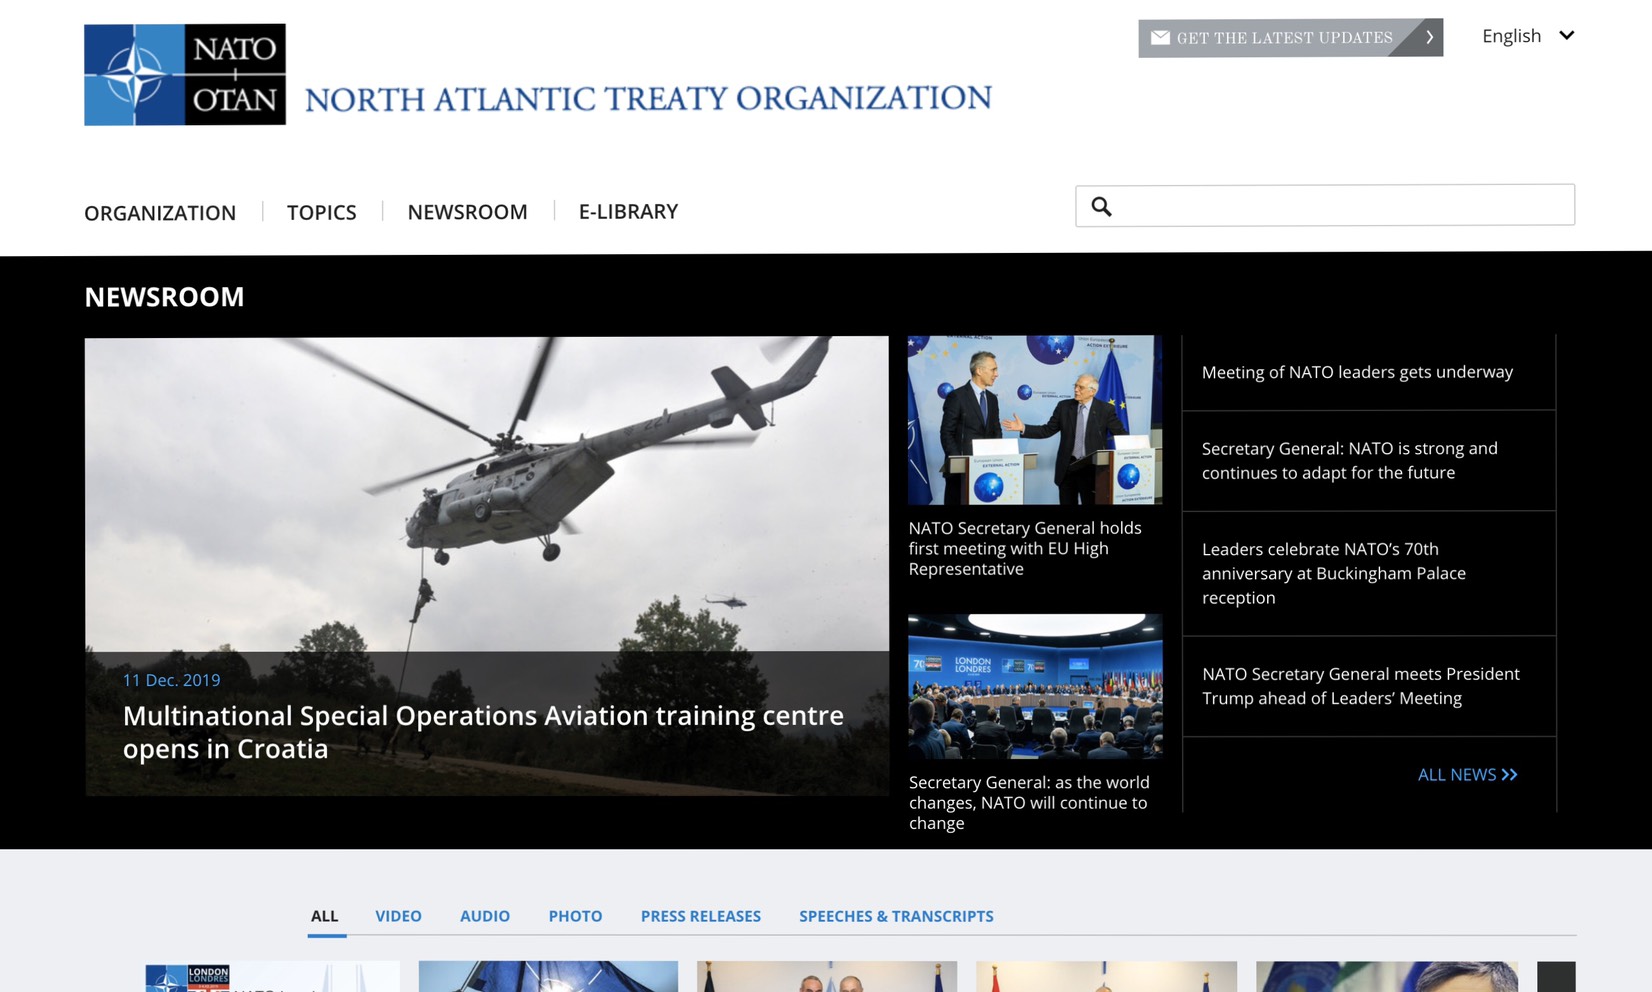Open the Organization menu
The image size is (1652, 992).
coord(160,212)
